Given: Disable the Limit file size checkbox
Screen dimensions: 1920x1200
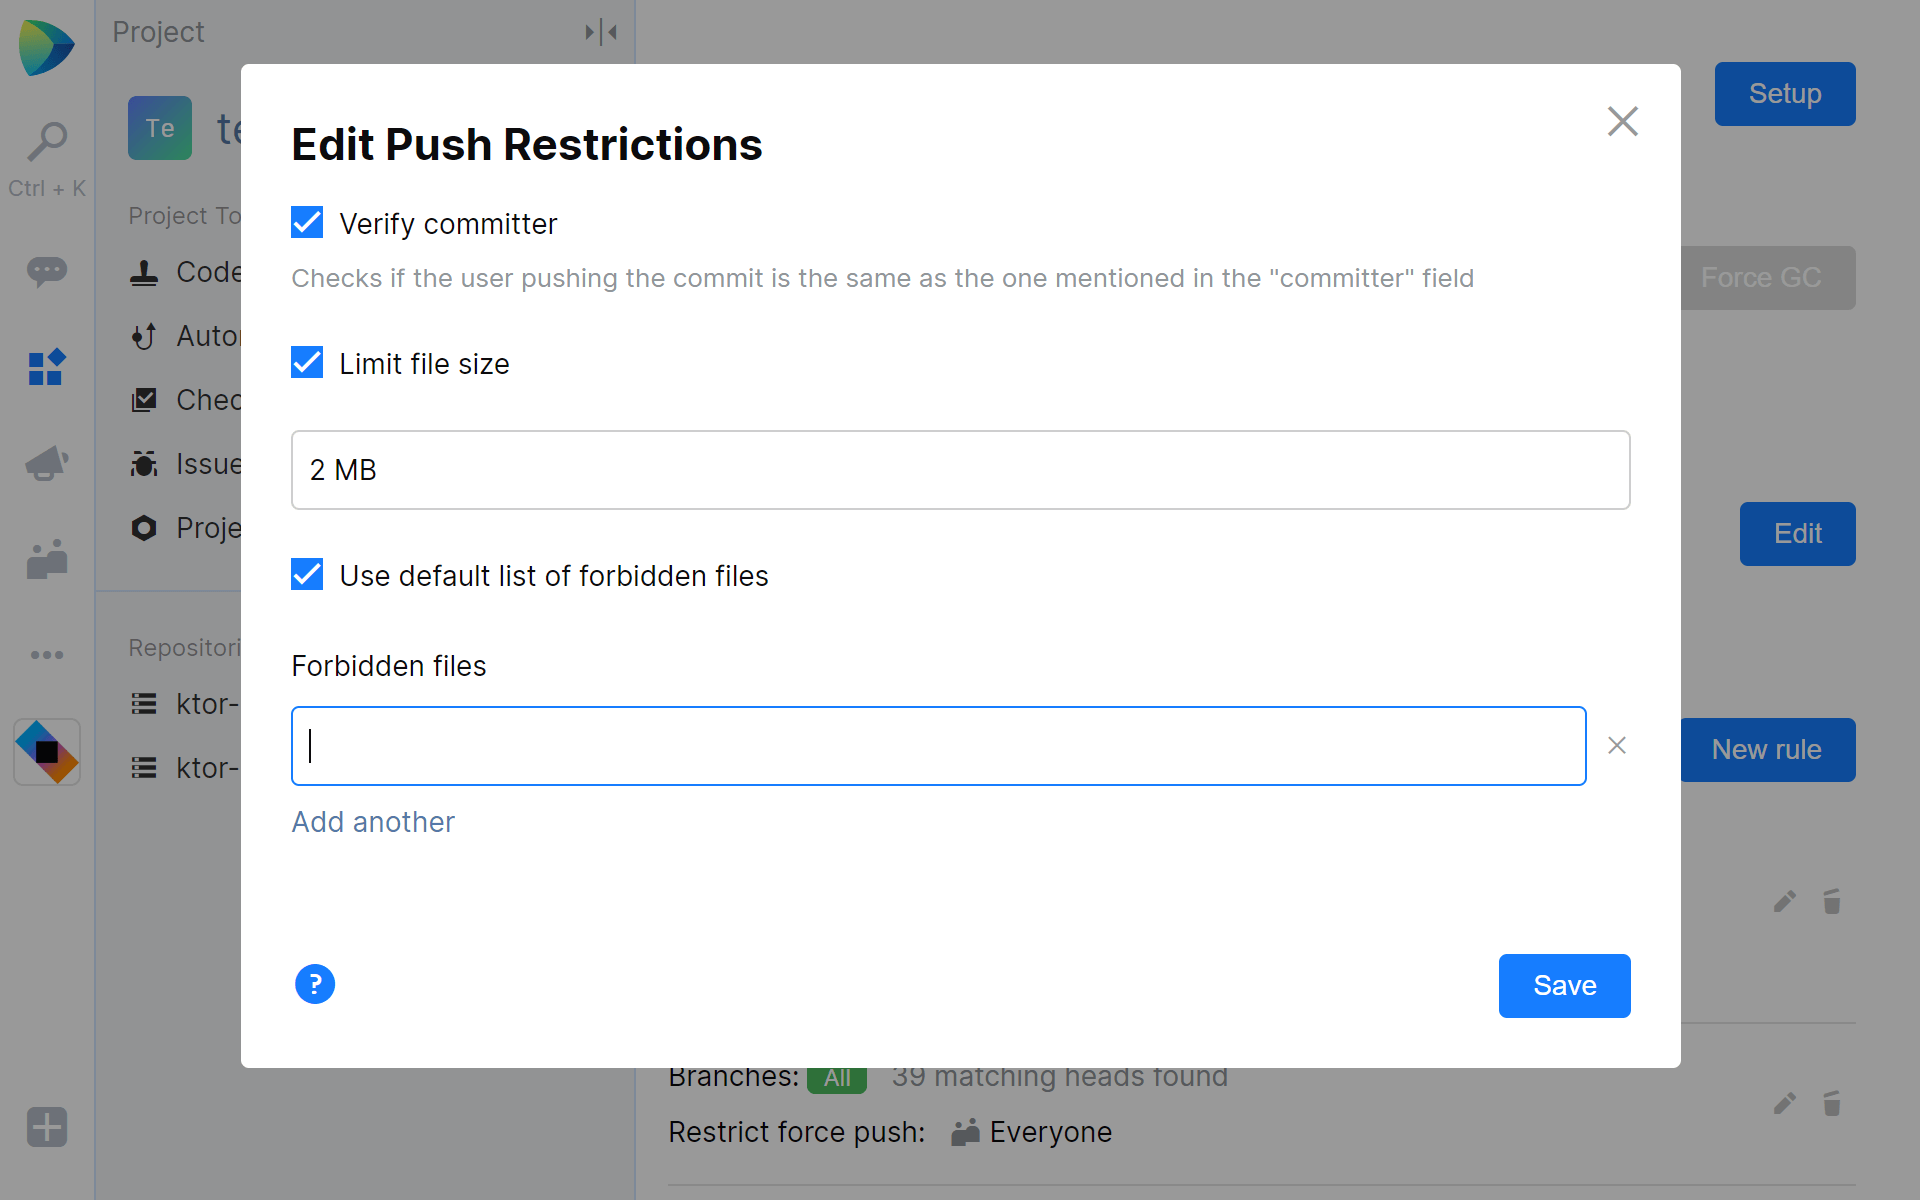Looking at the screenshot, I should 305,364.
